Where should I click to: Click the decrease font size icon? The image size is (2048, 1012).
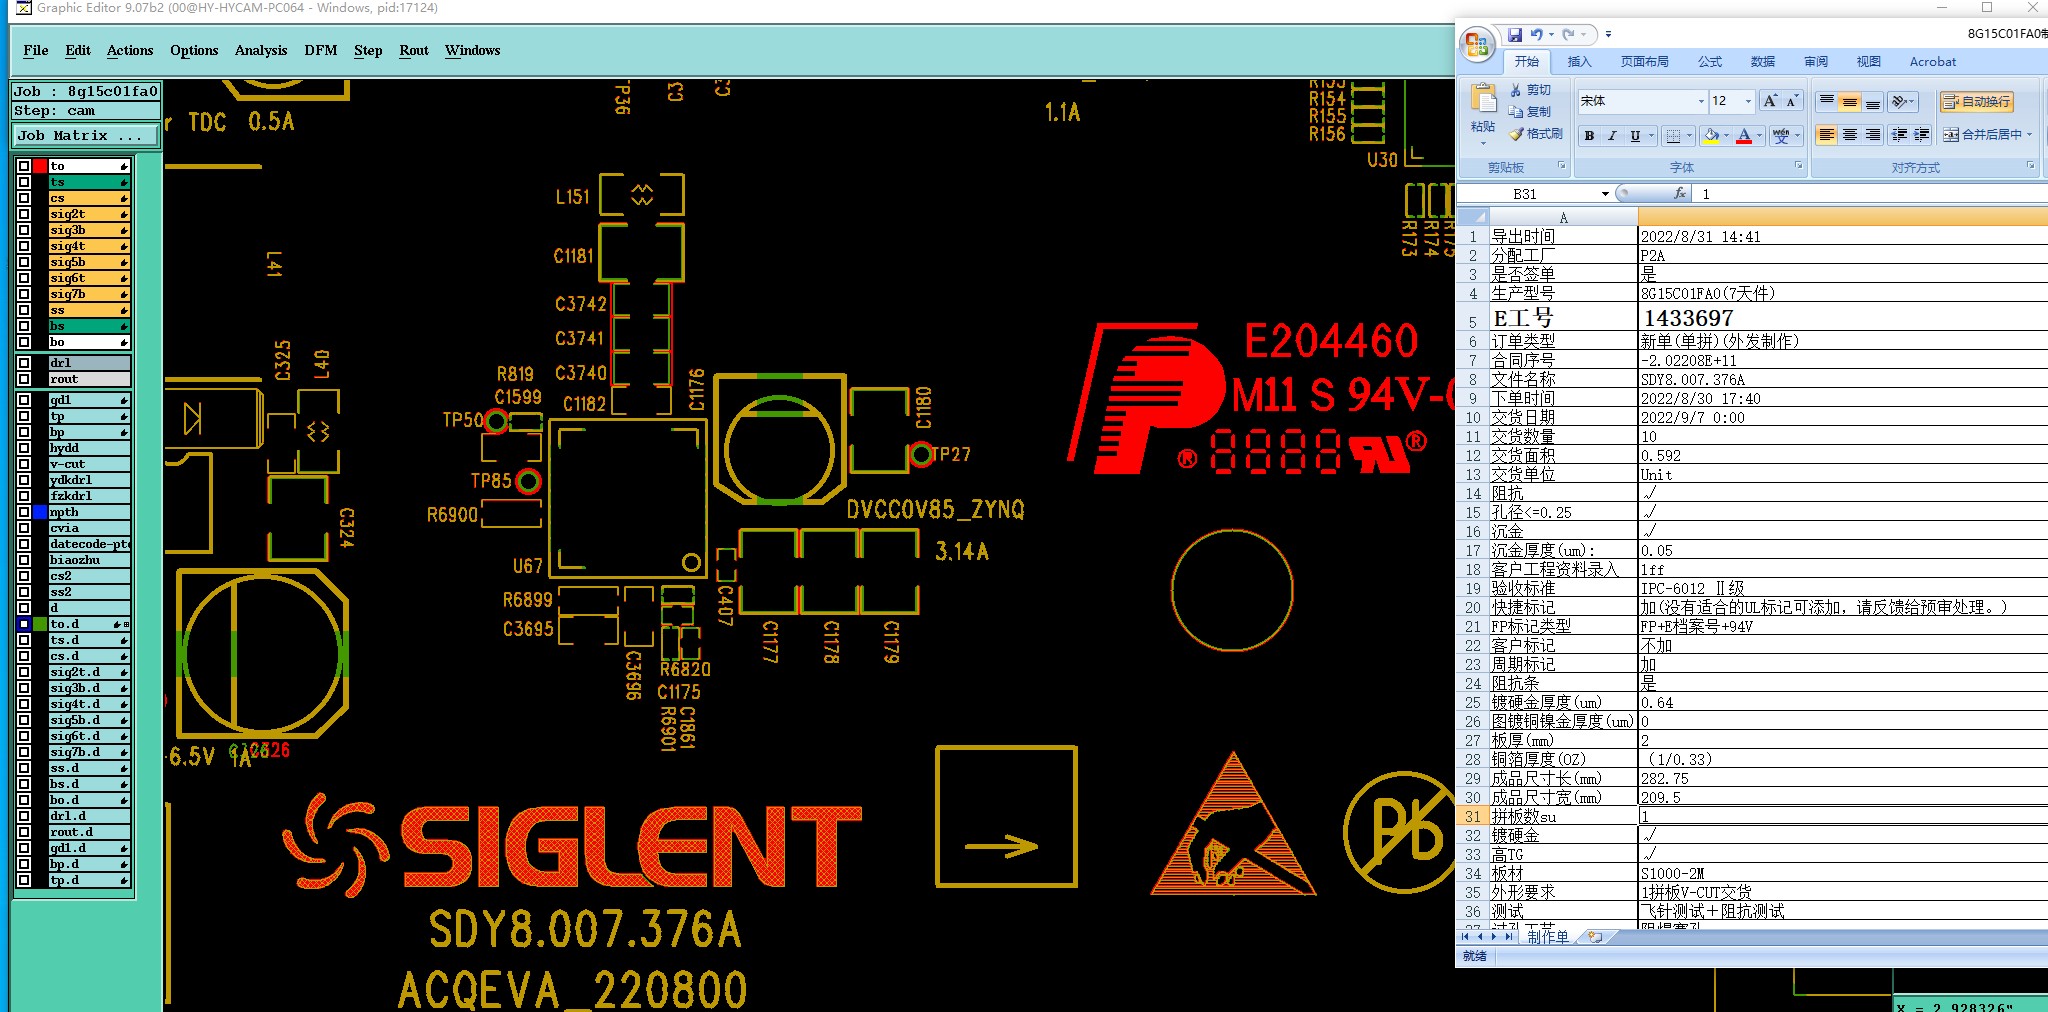(1791, 101)
